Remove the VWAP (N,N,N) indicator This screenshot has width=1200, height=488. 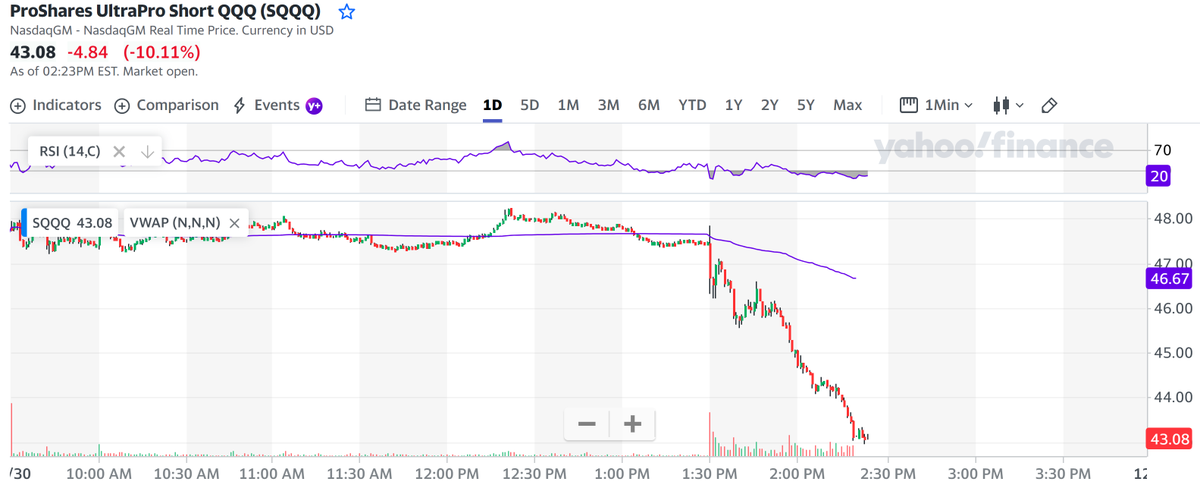pyautogui.click(x=234, y=223)
